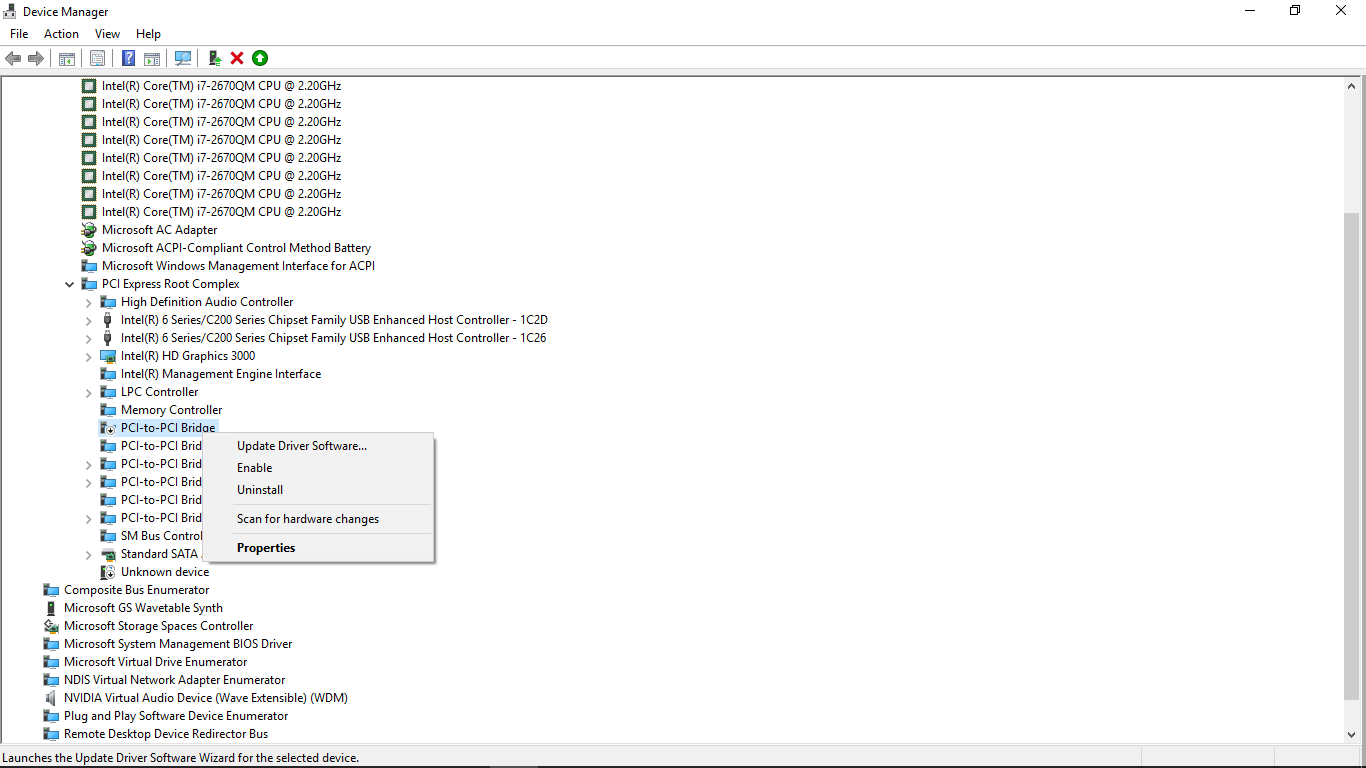Click the Back arrow in the toolbar
1366x768 pixels.
tap(13, 58)
